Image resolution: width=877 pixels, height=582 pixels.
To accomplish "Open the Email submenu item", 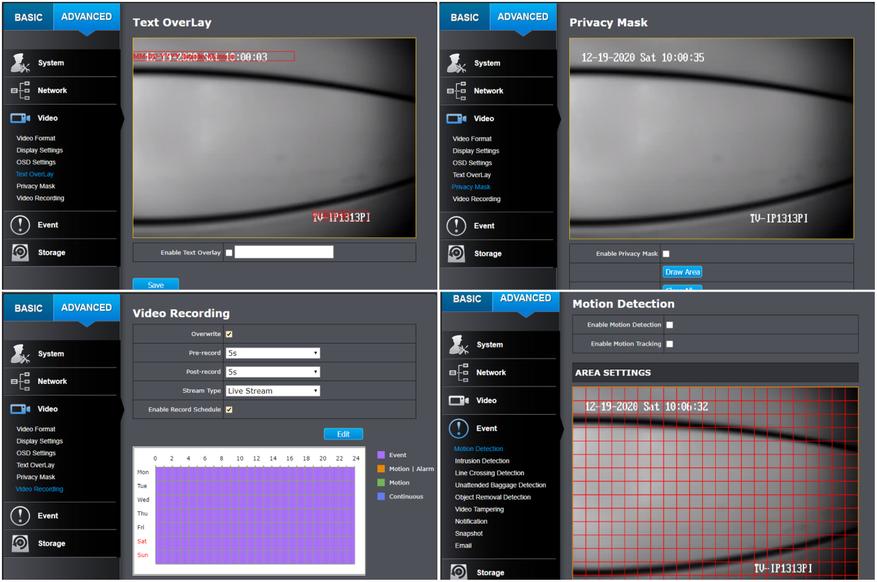I will (x=463, y=546).
